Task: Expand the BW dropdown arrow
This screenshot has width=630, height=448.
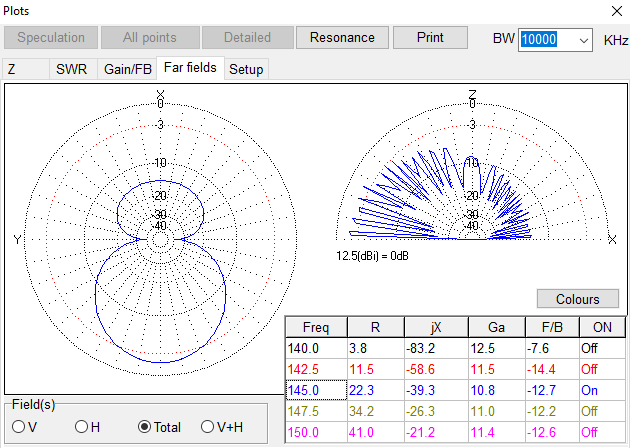Action: click(583, 39)
